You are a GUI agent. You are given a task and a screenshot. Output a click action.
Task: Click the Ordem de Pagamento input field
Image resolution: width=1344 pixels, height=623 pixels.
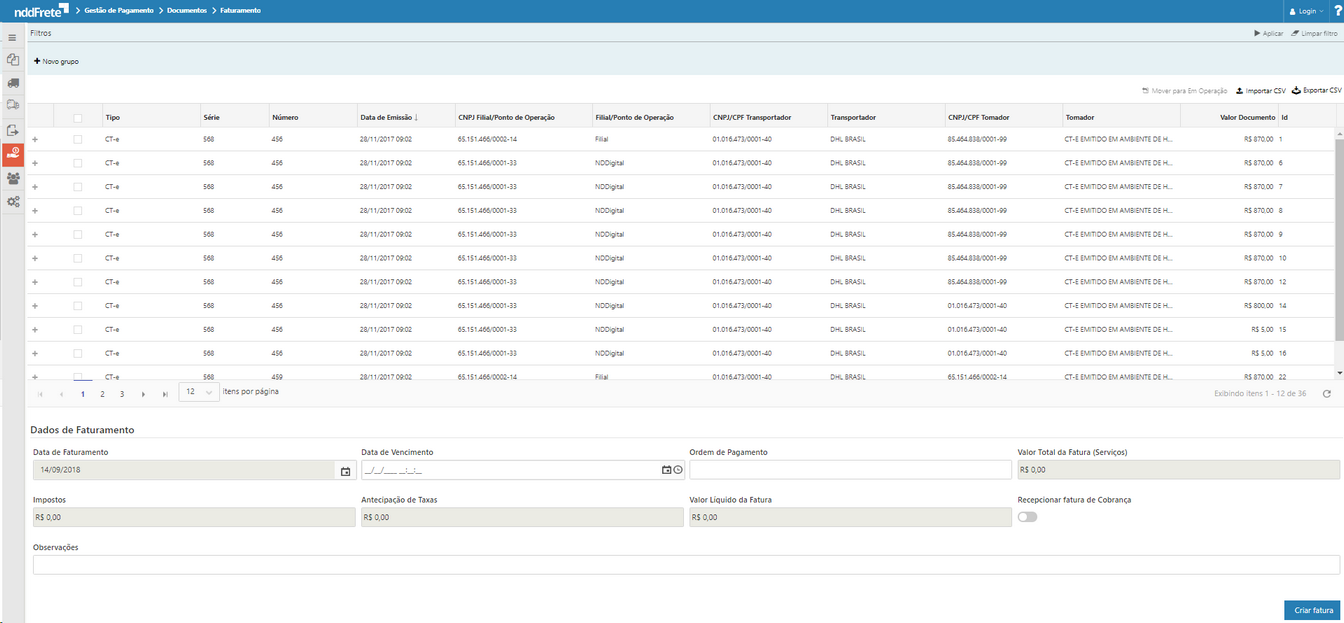(x=850, y=470)
